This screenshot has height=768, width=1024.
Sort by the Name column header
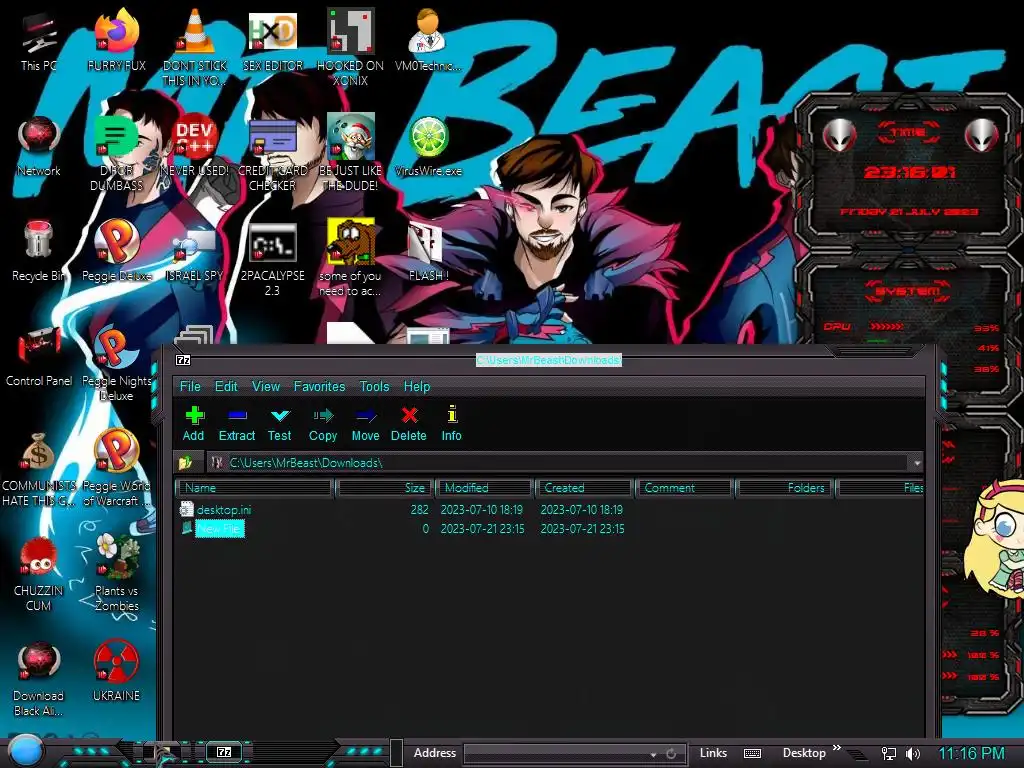(255, 488)
